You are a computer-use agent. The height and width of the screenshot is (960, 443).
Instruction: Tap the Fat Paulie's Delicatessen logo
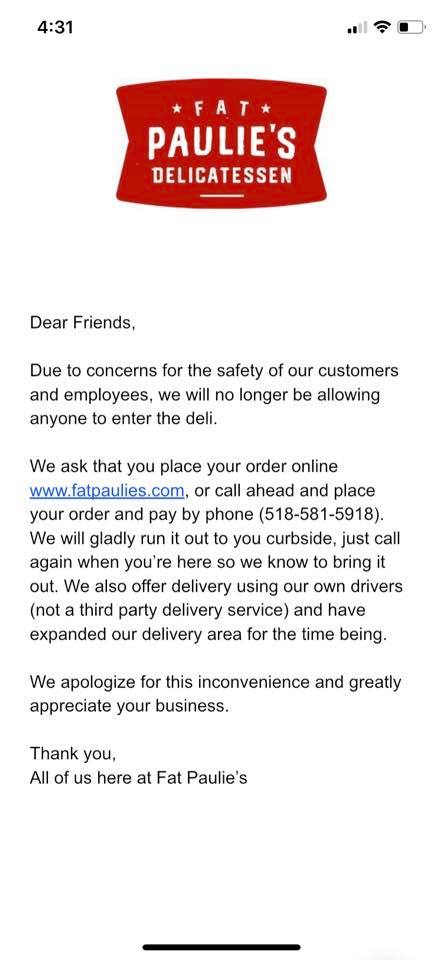221,144
